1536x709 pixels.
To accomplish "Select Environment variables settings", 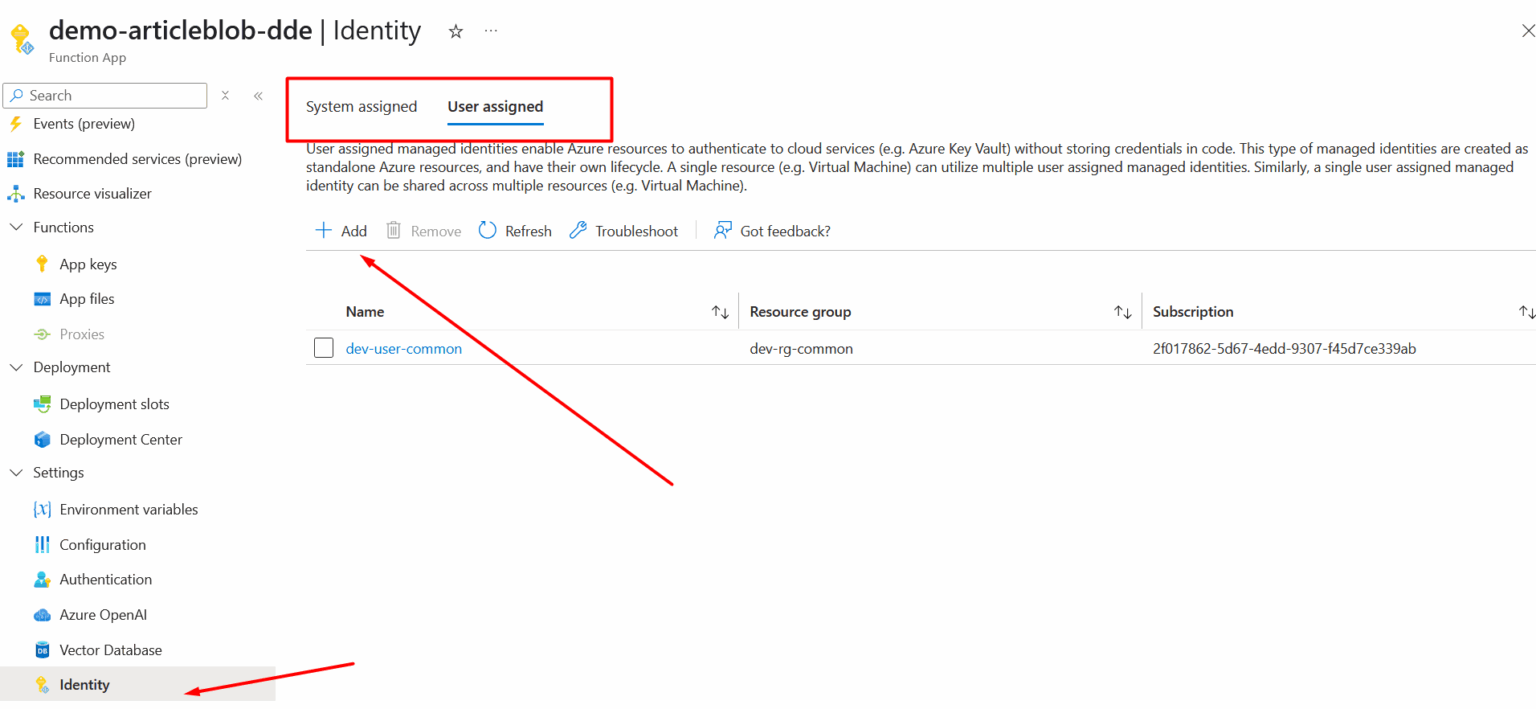I will tap(127, 509).
